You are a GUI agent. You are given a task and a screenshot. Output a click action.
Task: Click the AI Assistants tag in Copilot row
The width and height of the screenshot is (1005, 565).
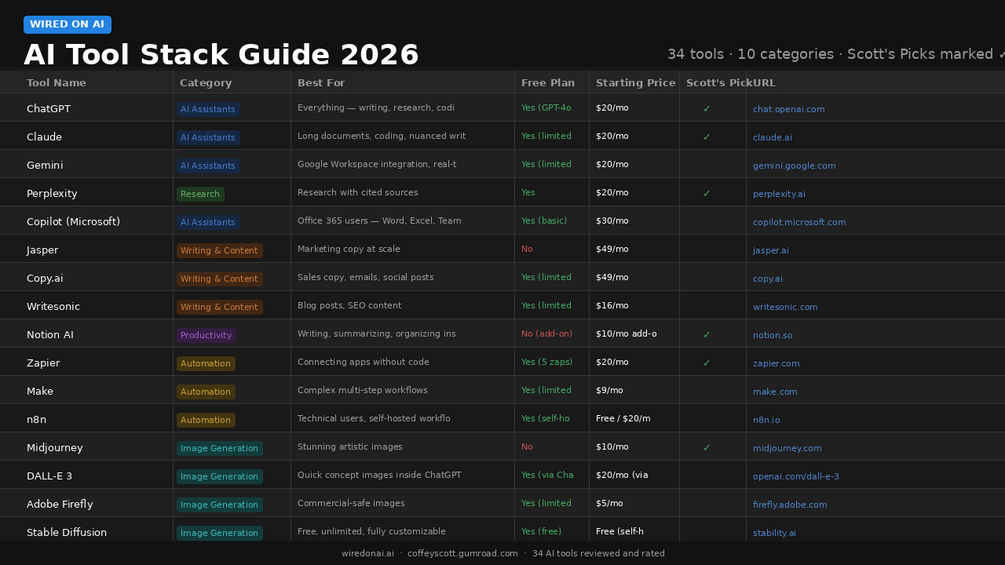pos(208,222)
